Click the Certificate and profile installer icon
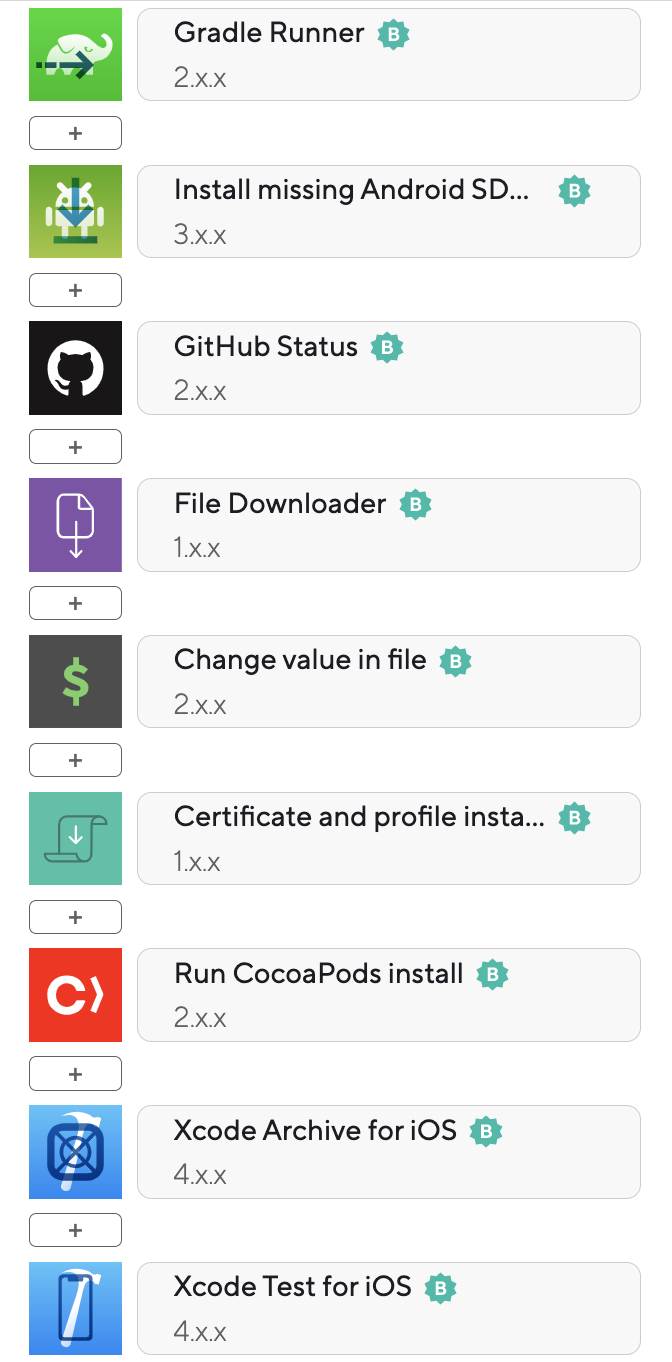 coord(75,838)
